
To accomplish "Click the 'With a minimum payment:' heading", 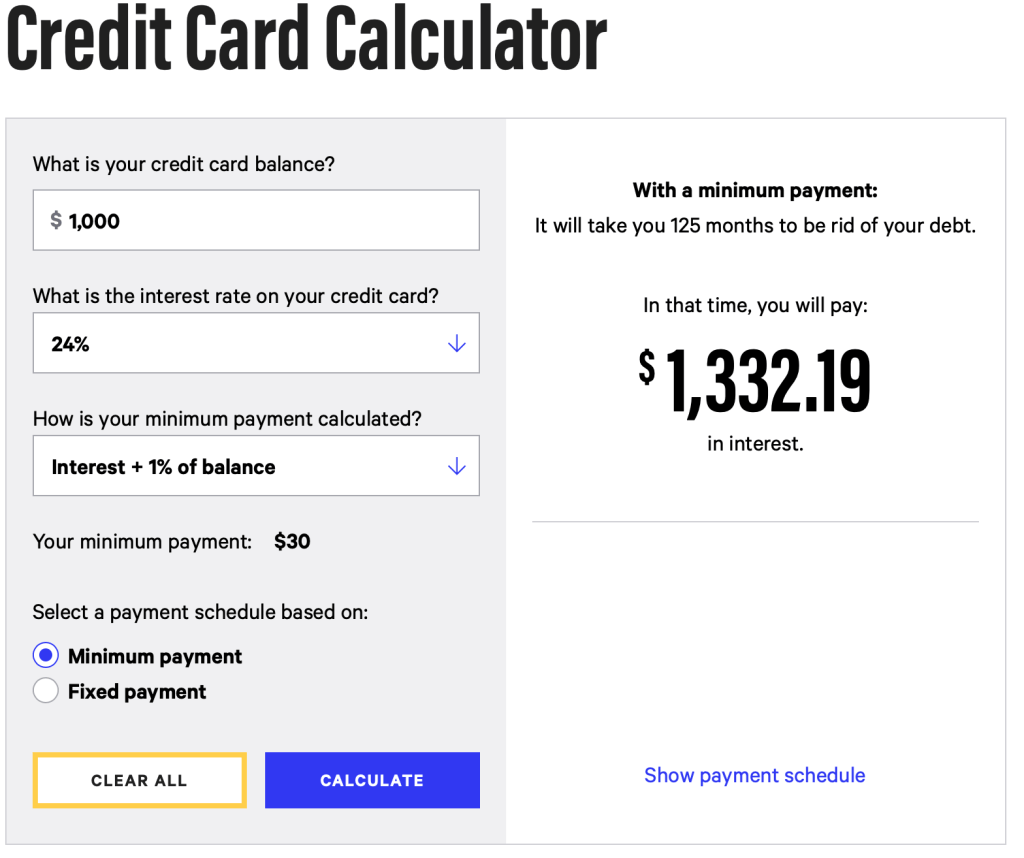I will point(755,190).
